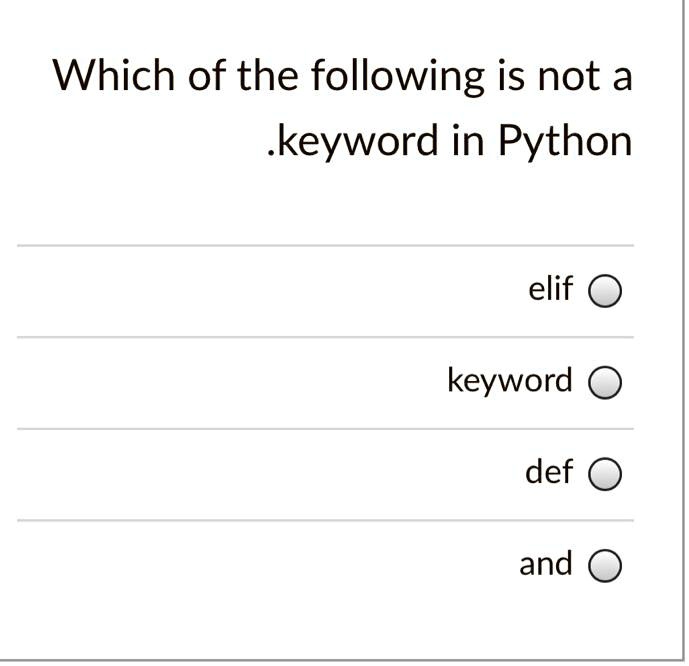
Task: Click the 'keyword' option label text
Action: coord(510,381)
